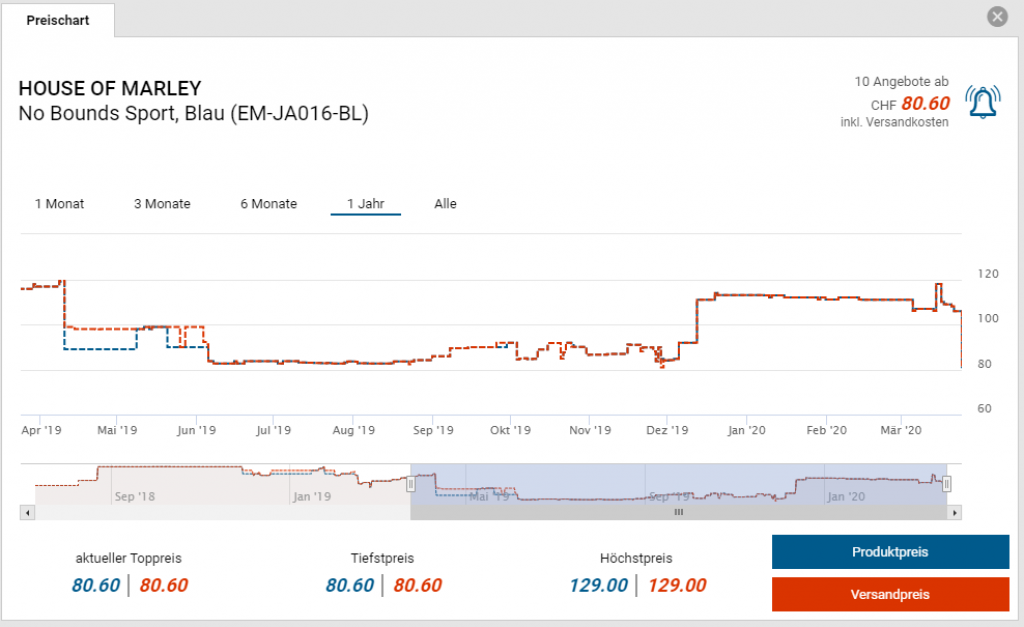
Task: Select the 6 Monate time range
Action: tap(268, 204)
